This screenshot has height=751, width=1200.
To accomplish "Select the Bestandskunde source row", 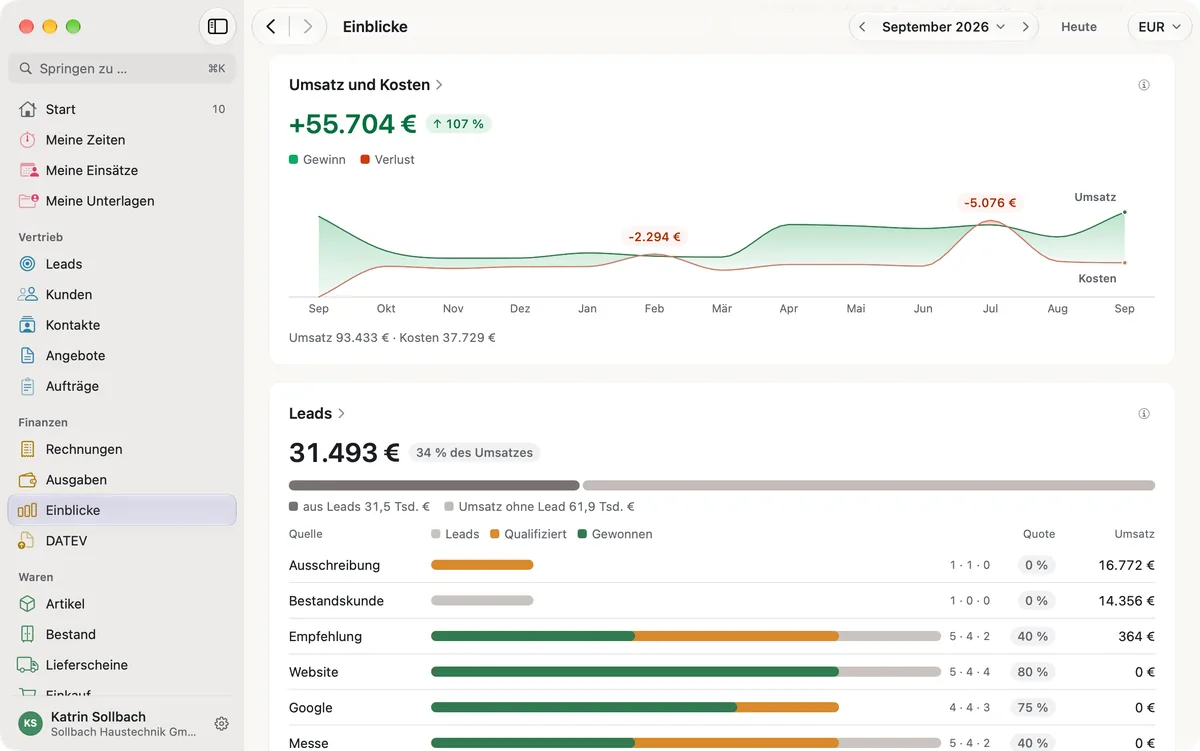I will click(x=722, y=601).
